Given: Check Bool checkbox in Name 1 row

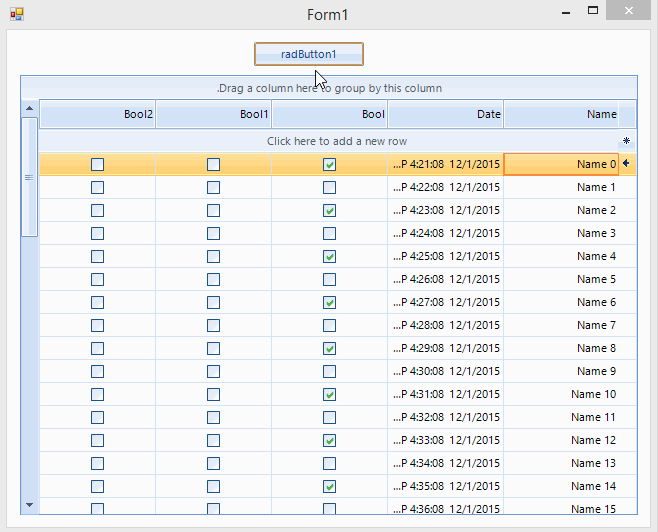Looking at the screenshot, I should pyautogui.click(x=329, y=188).
